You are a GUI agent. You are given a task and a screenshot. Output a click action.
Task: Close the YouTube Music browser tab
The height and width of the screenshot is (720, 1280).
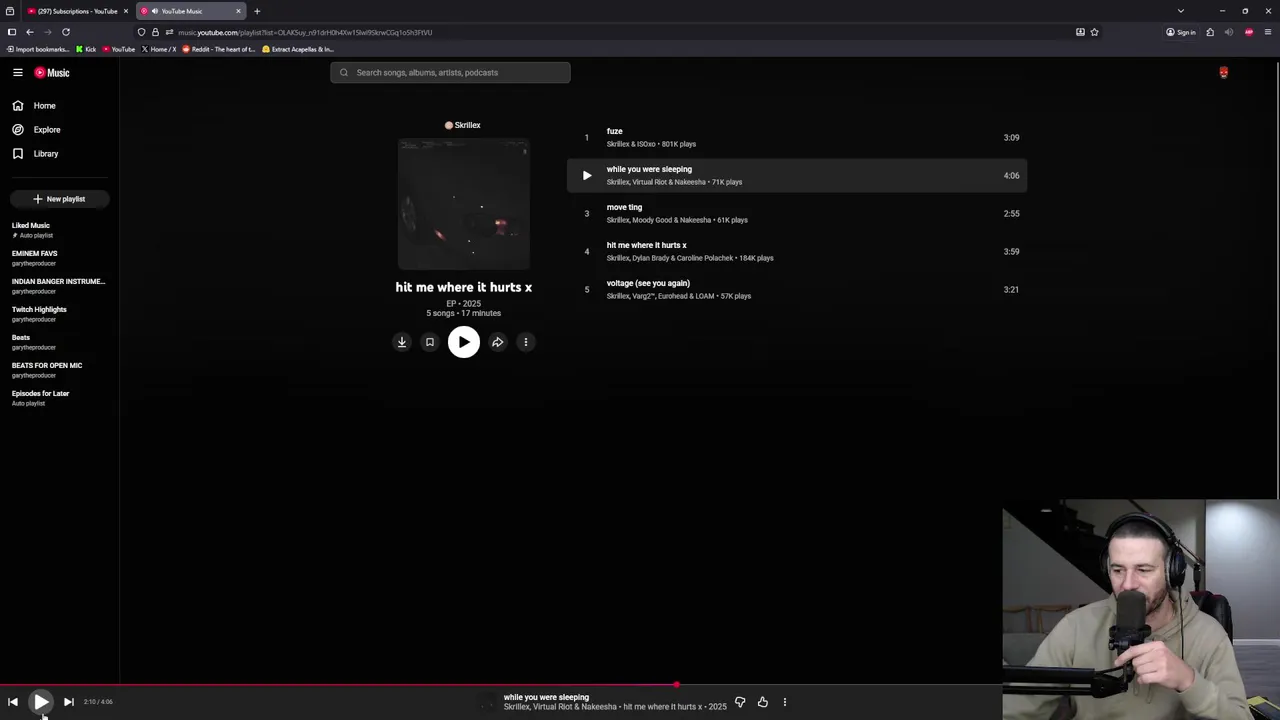pyautogui.click(x=238, y=11)
